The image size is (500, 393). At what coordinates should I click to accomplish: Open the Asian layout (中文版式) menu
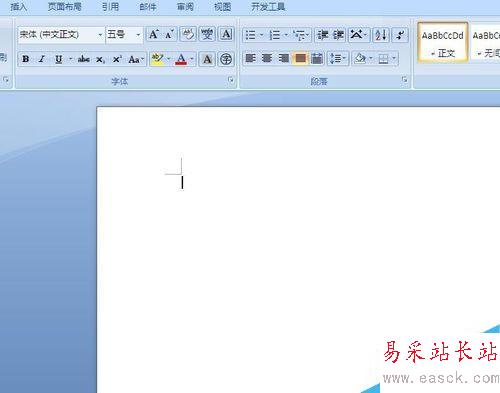(x=359, y=35)
